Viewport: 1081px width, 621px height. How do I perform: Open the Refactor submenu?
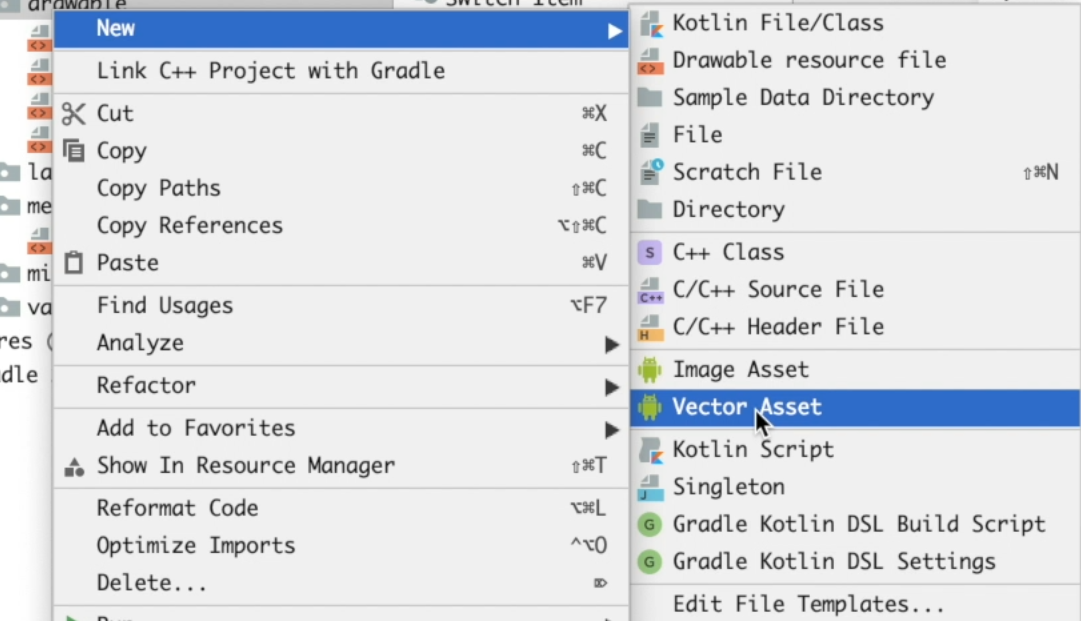click(613, 387)
